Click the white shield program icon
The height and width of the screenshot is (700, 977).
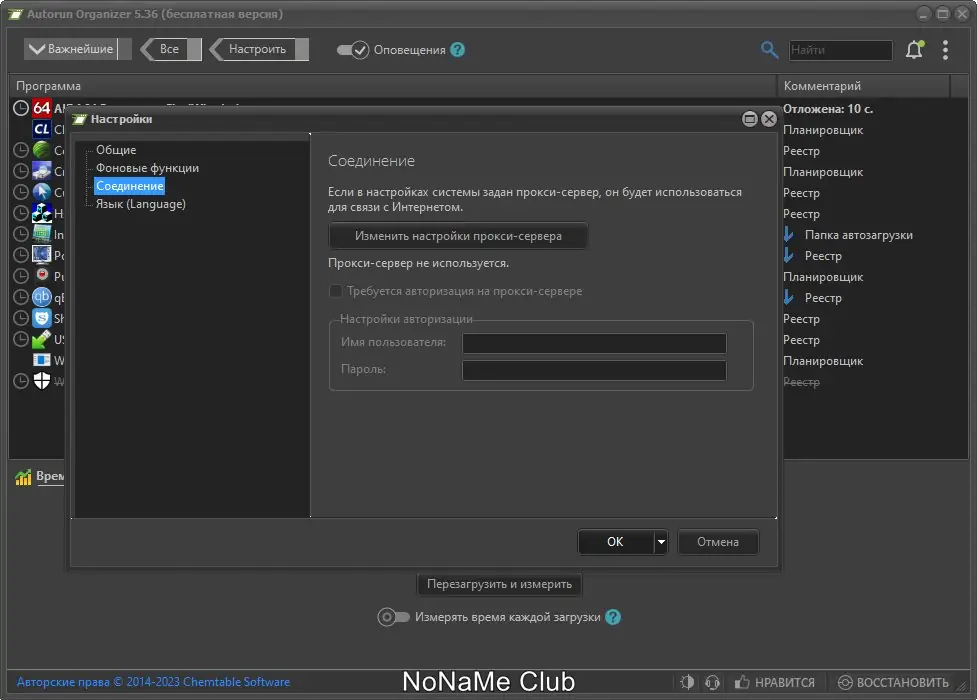pos(42,380)
